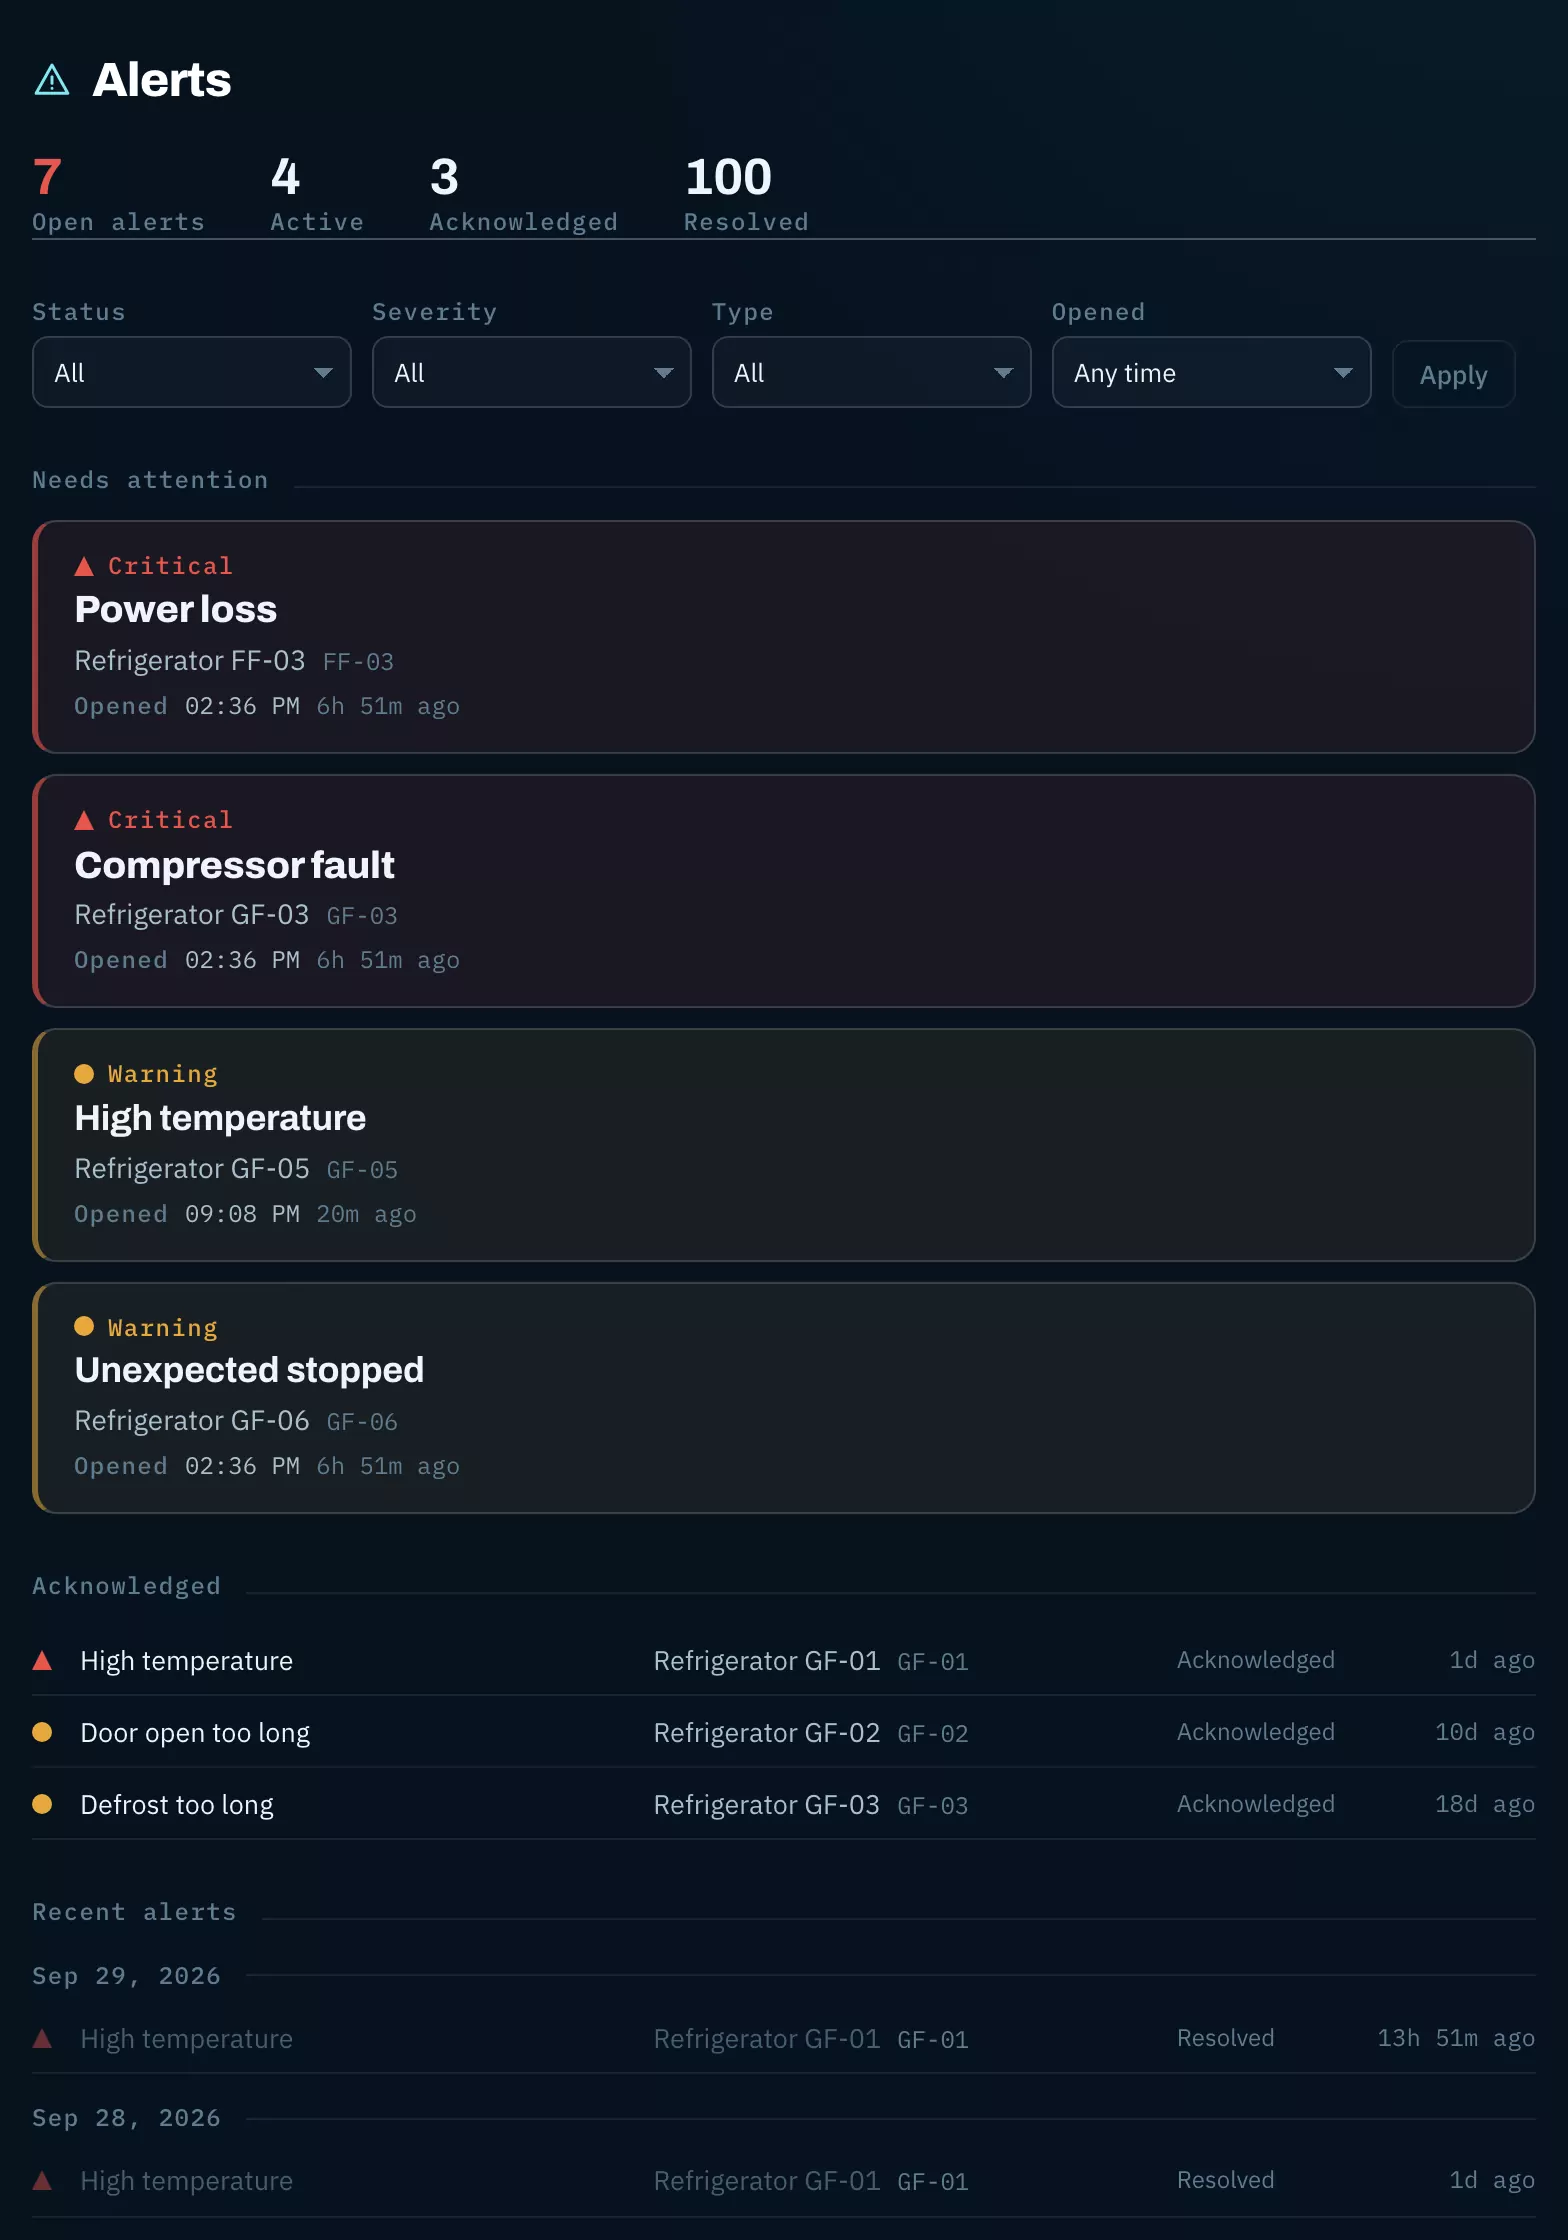Click the Critical icon on Power loss card
The height and width of the screenshot is (2240, 1568).
coord(84,567)
